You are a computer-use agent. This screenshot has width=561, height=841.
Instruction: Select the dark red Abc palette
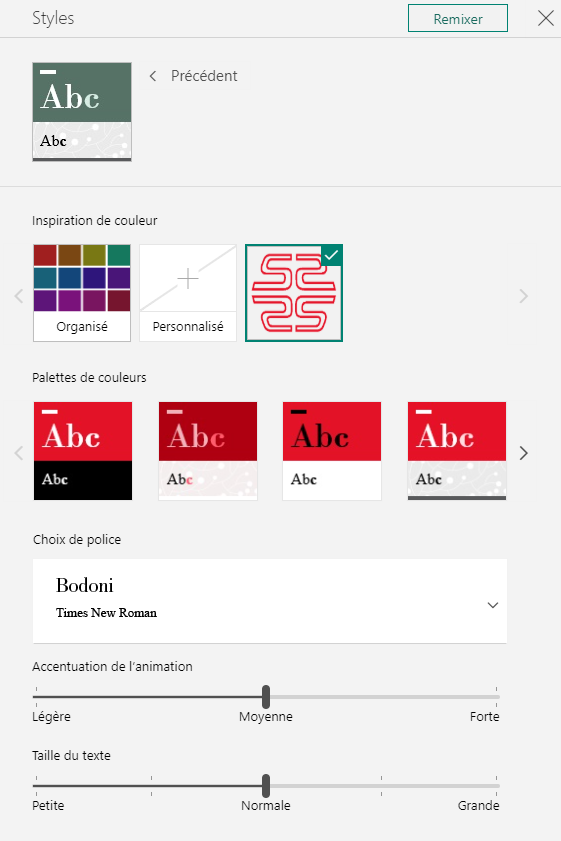pos(208,451)
